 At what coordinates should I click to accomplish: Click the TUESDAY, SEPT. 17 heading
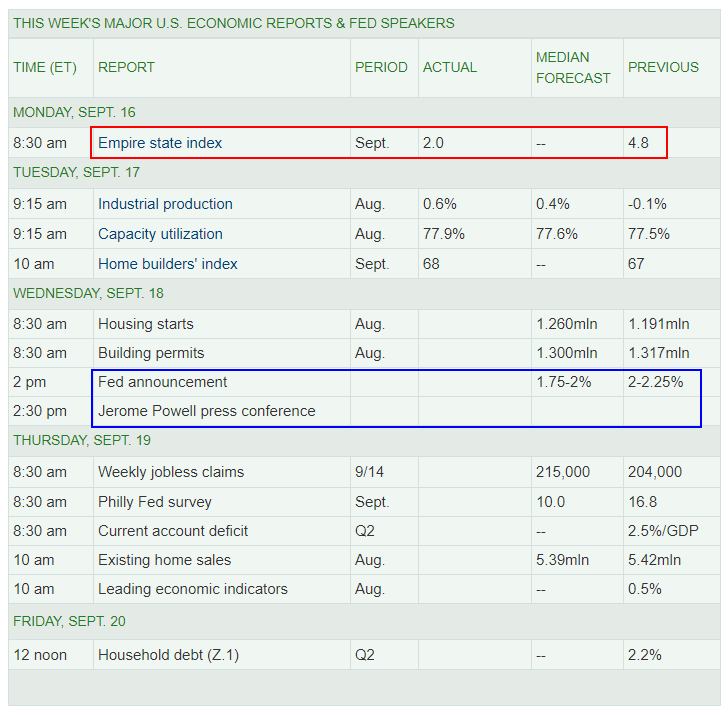click(76, 173)
